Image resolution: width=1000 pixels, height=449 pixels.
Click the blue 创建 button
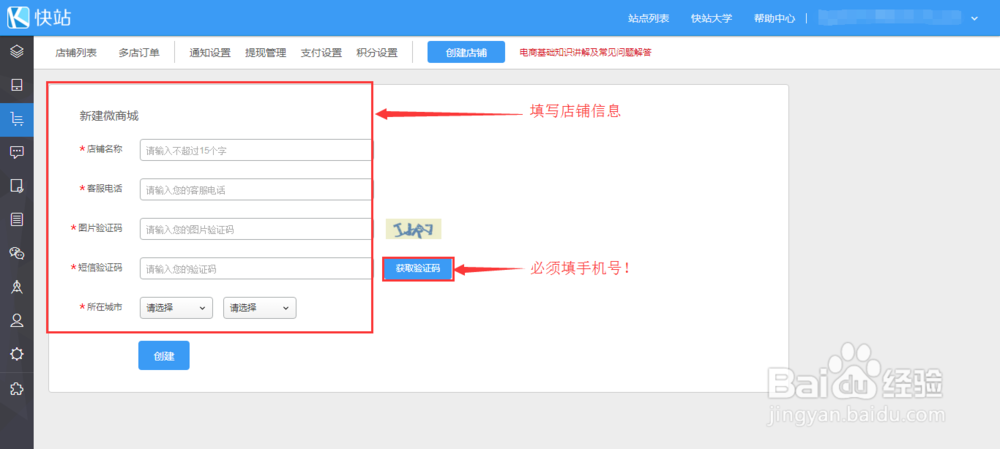[x=164, y=356]
